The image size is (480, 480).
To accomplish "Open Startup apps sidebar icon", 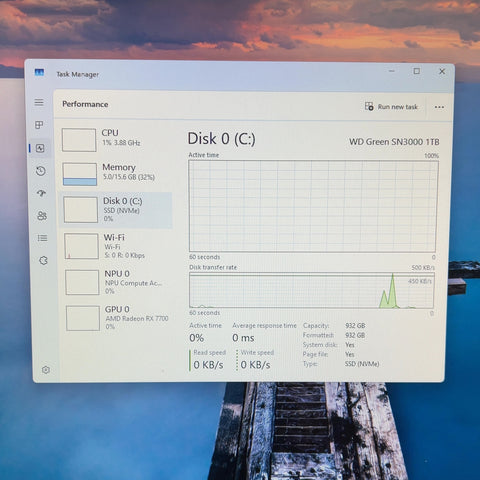I will tap(41, 193).
